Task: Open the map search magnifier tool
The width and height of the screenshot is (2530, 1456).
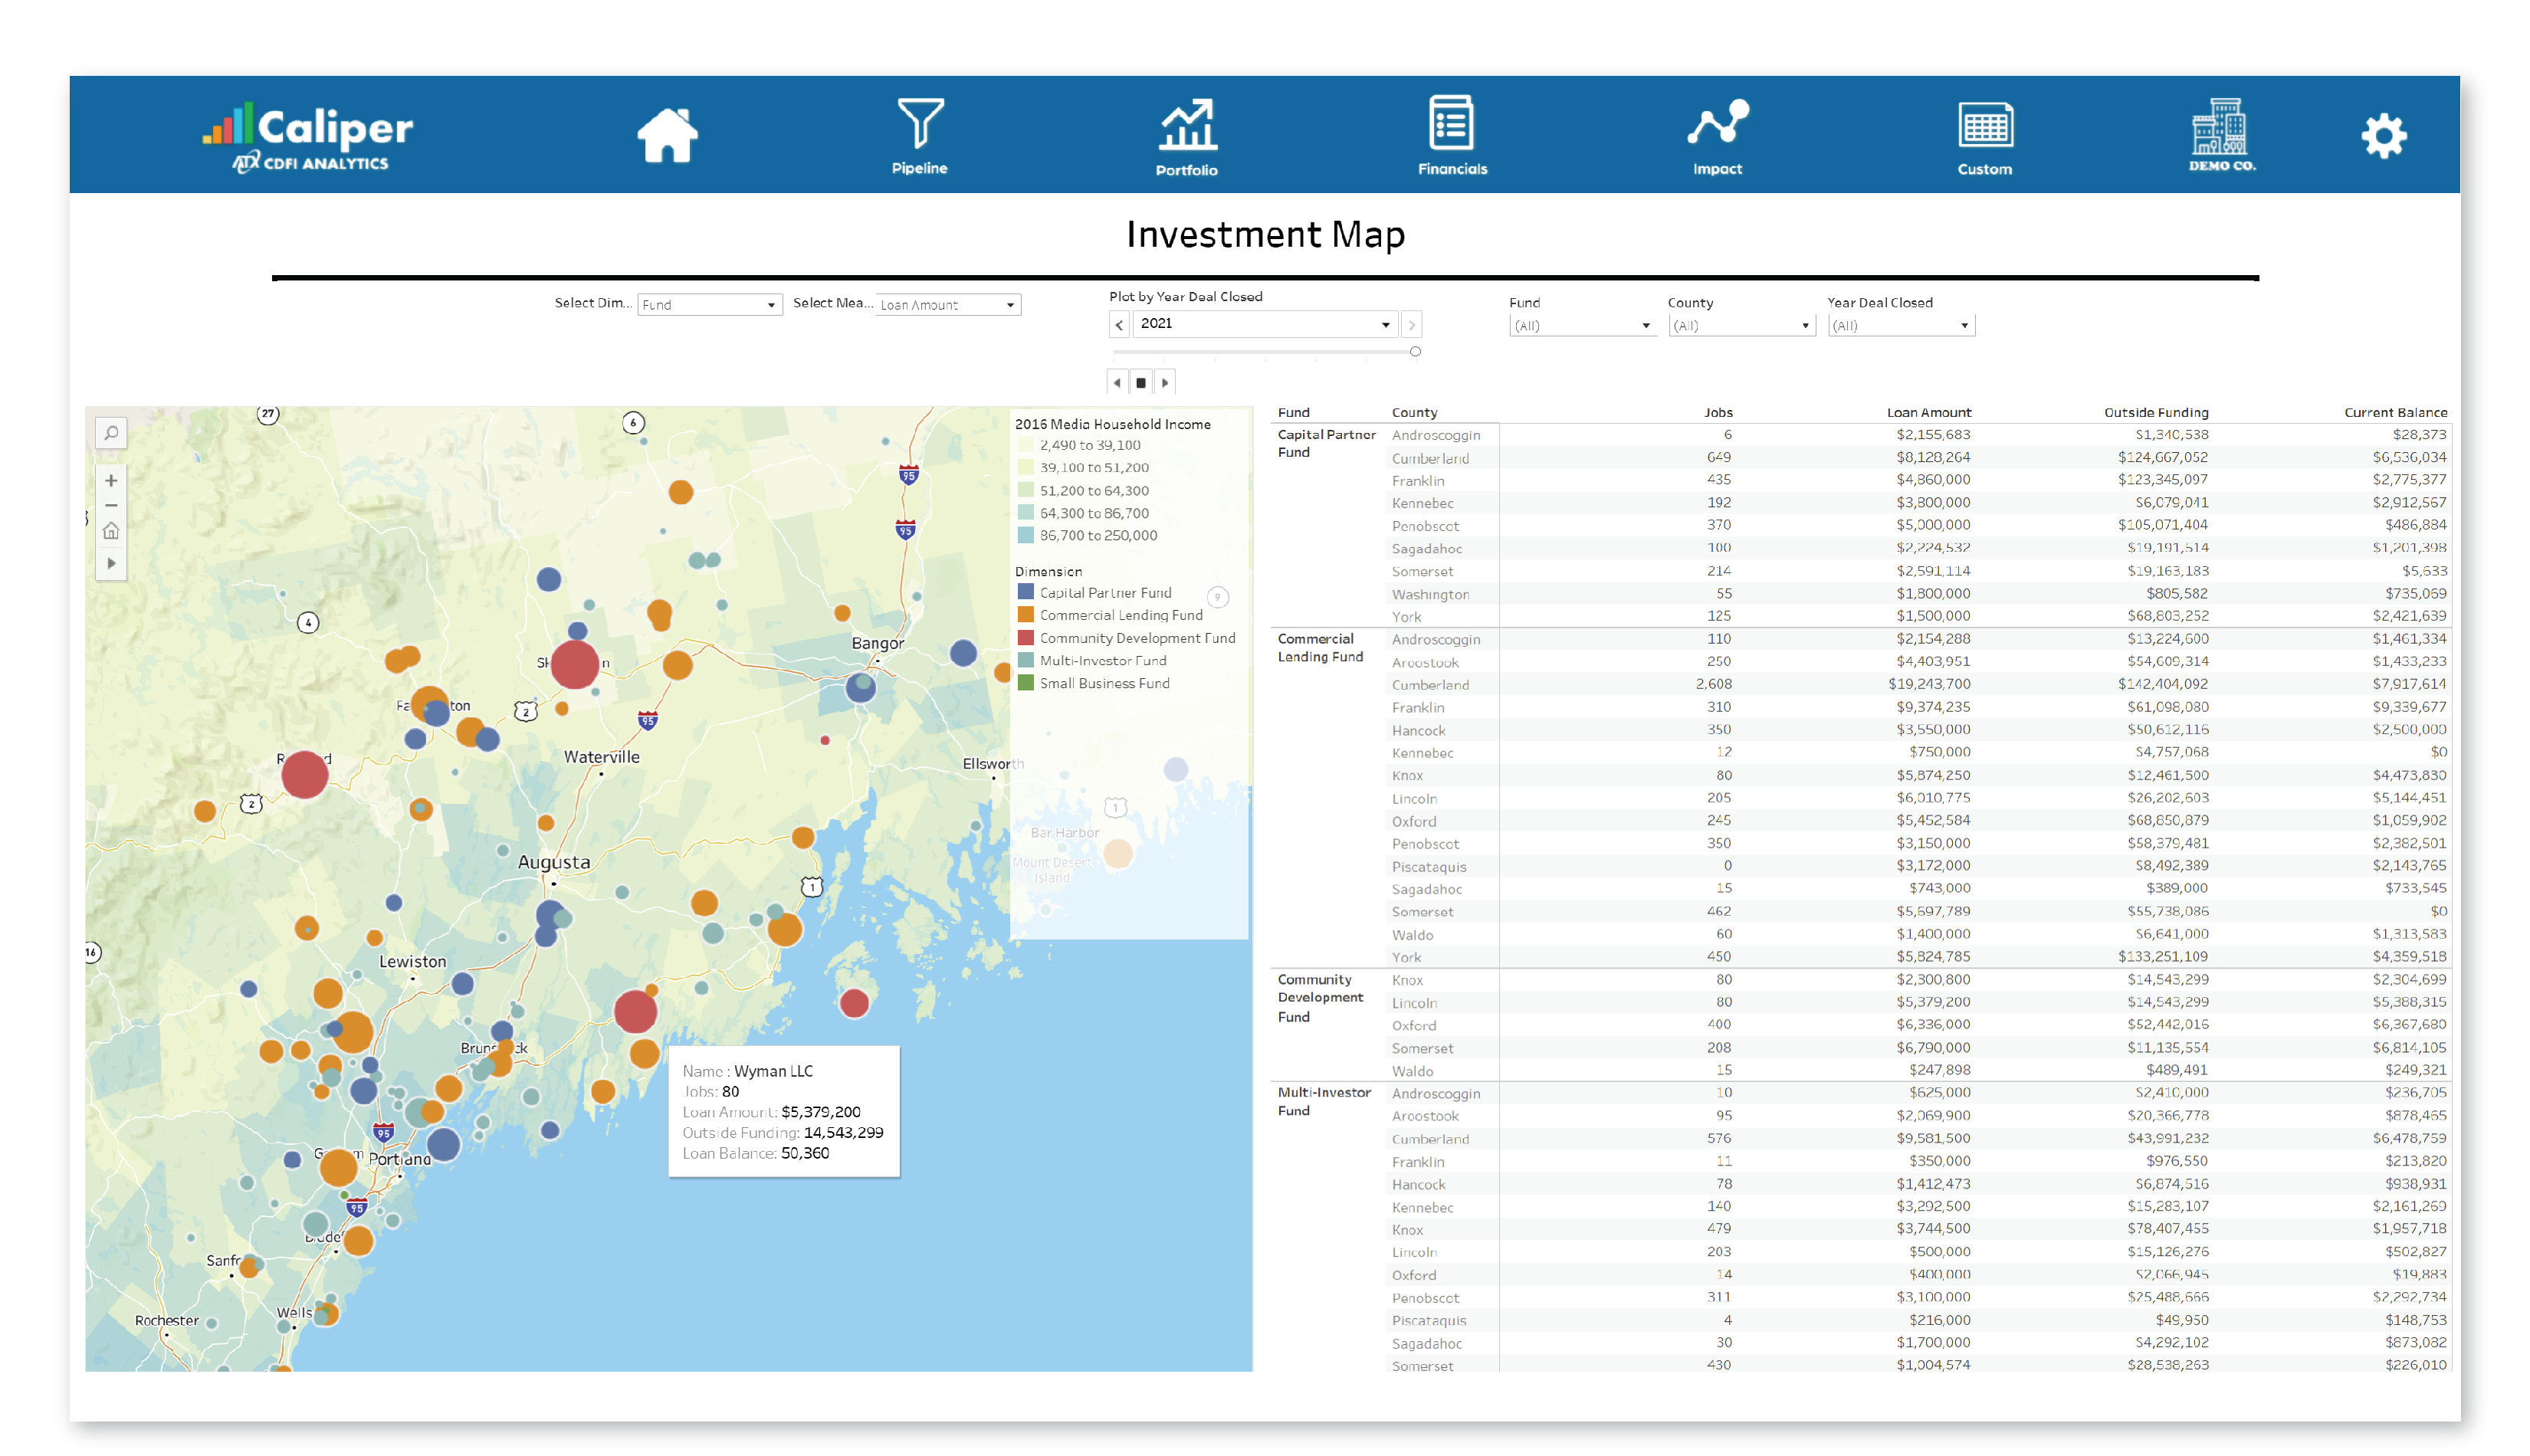Action: (x=111, y=433)
